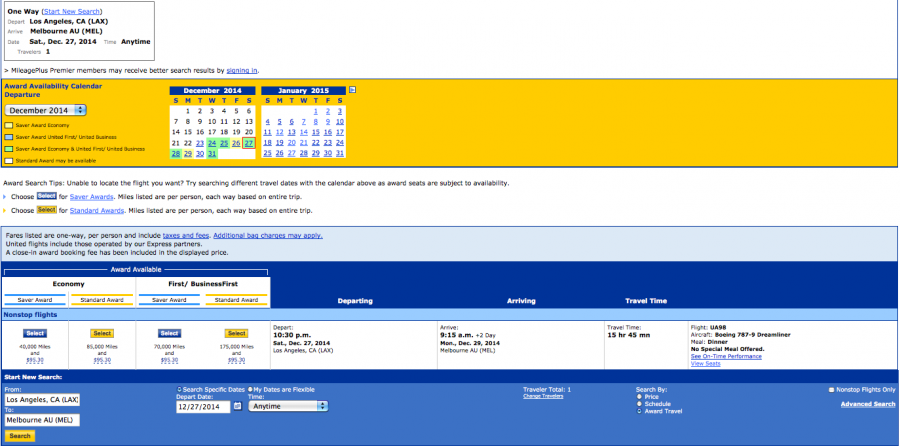Click the Saver Award Economy legend swatch

coord(8,126)
